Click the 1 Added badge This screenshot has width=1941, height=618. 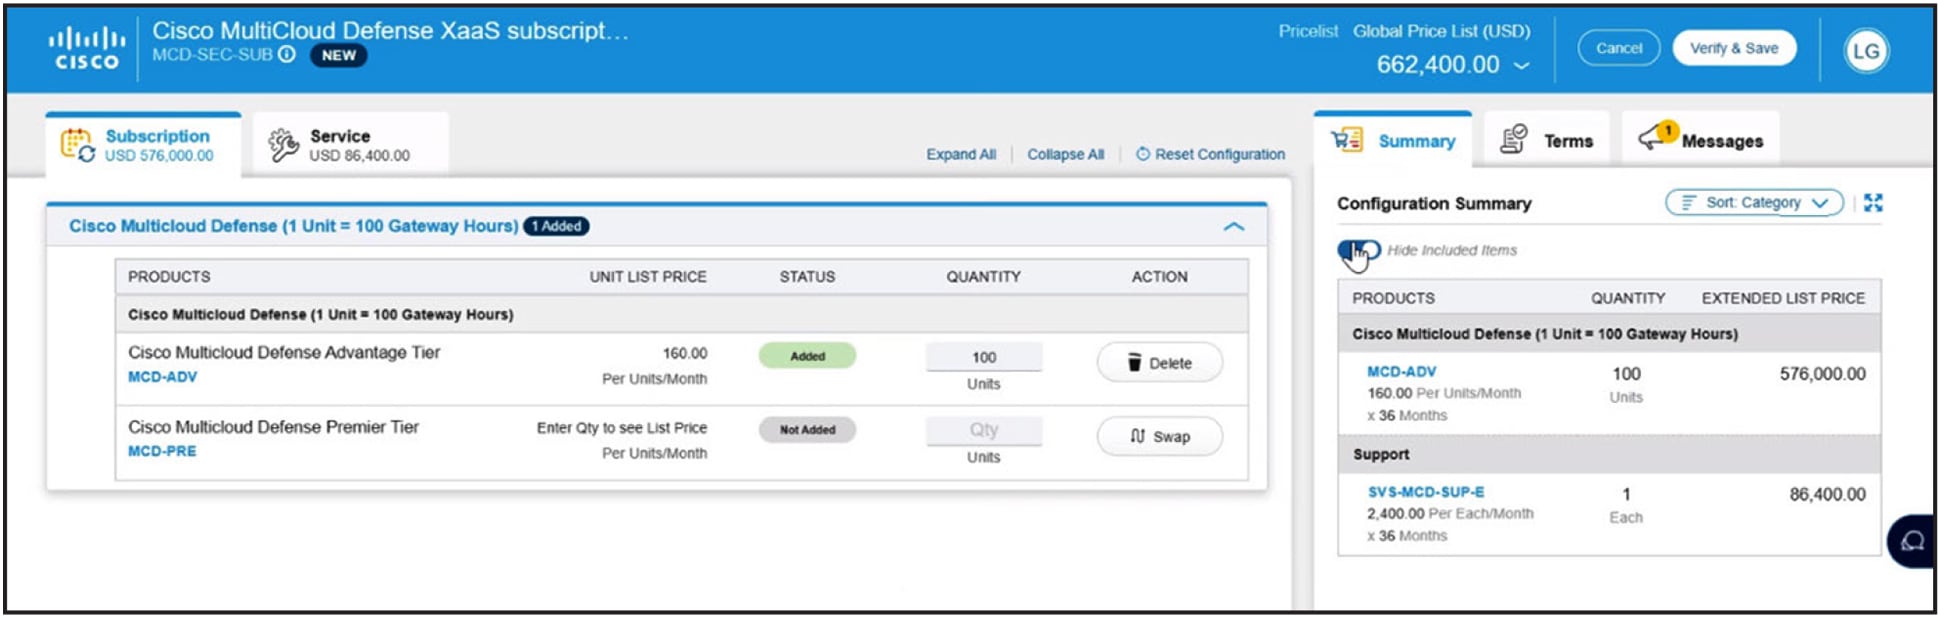point(556,226)
